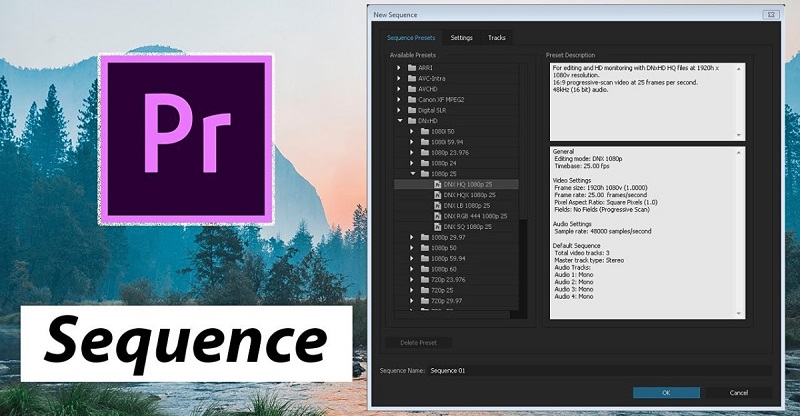Switch to the Tracks tab
This screenshot has height=416, width=800.
click(496, 38)
